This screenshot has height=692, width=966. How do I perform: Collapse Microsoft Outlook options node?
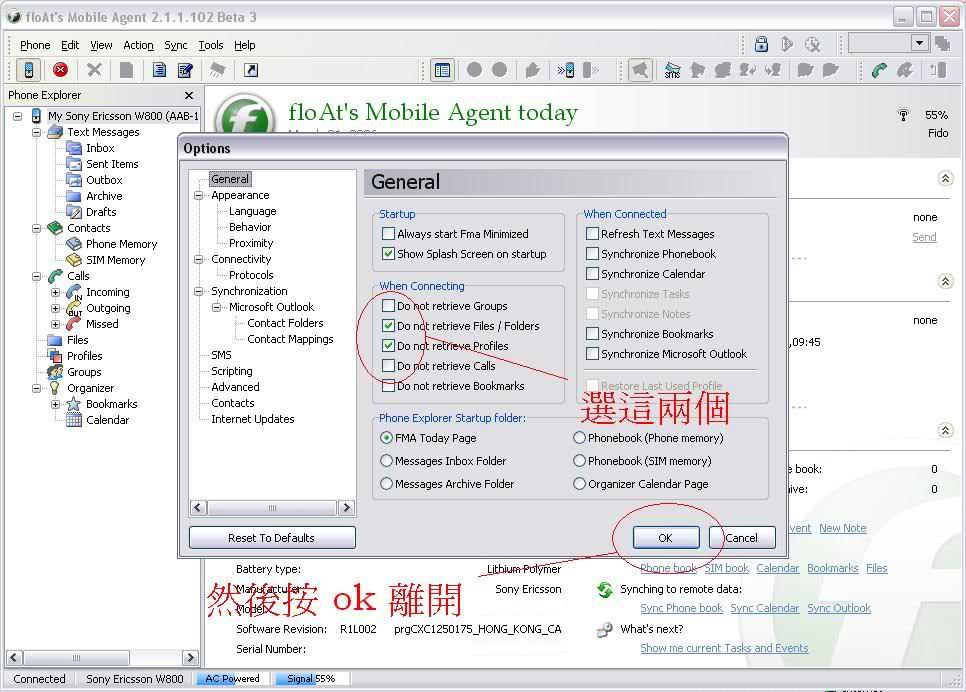pyautogui.click(x=216, y=307)
